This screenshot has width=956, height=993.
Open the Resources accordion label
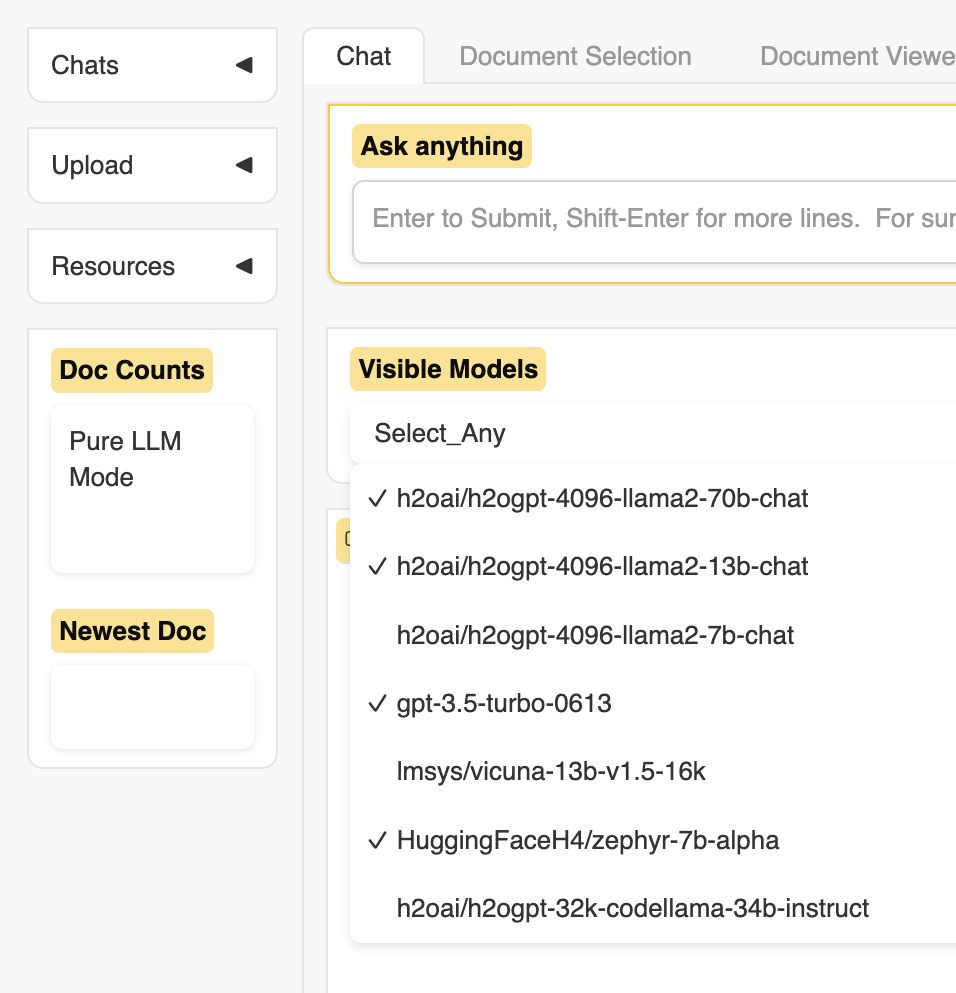[113, 266]
